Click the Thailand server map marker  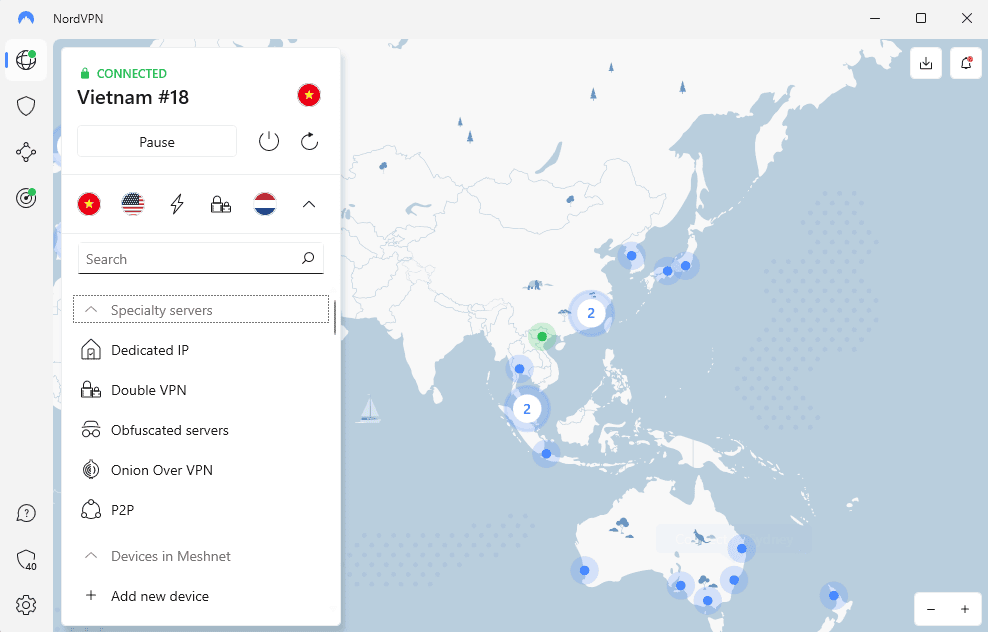click(x=520, y=369)
